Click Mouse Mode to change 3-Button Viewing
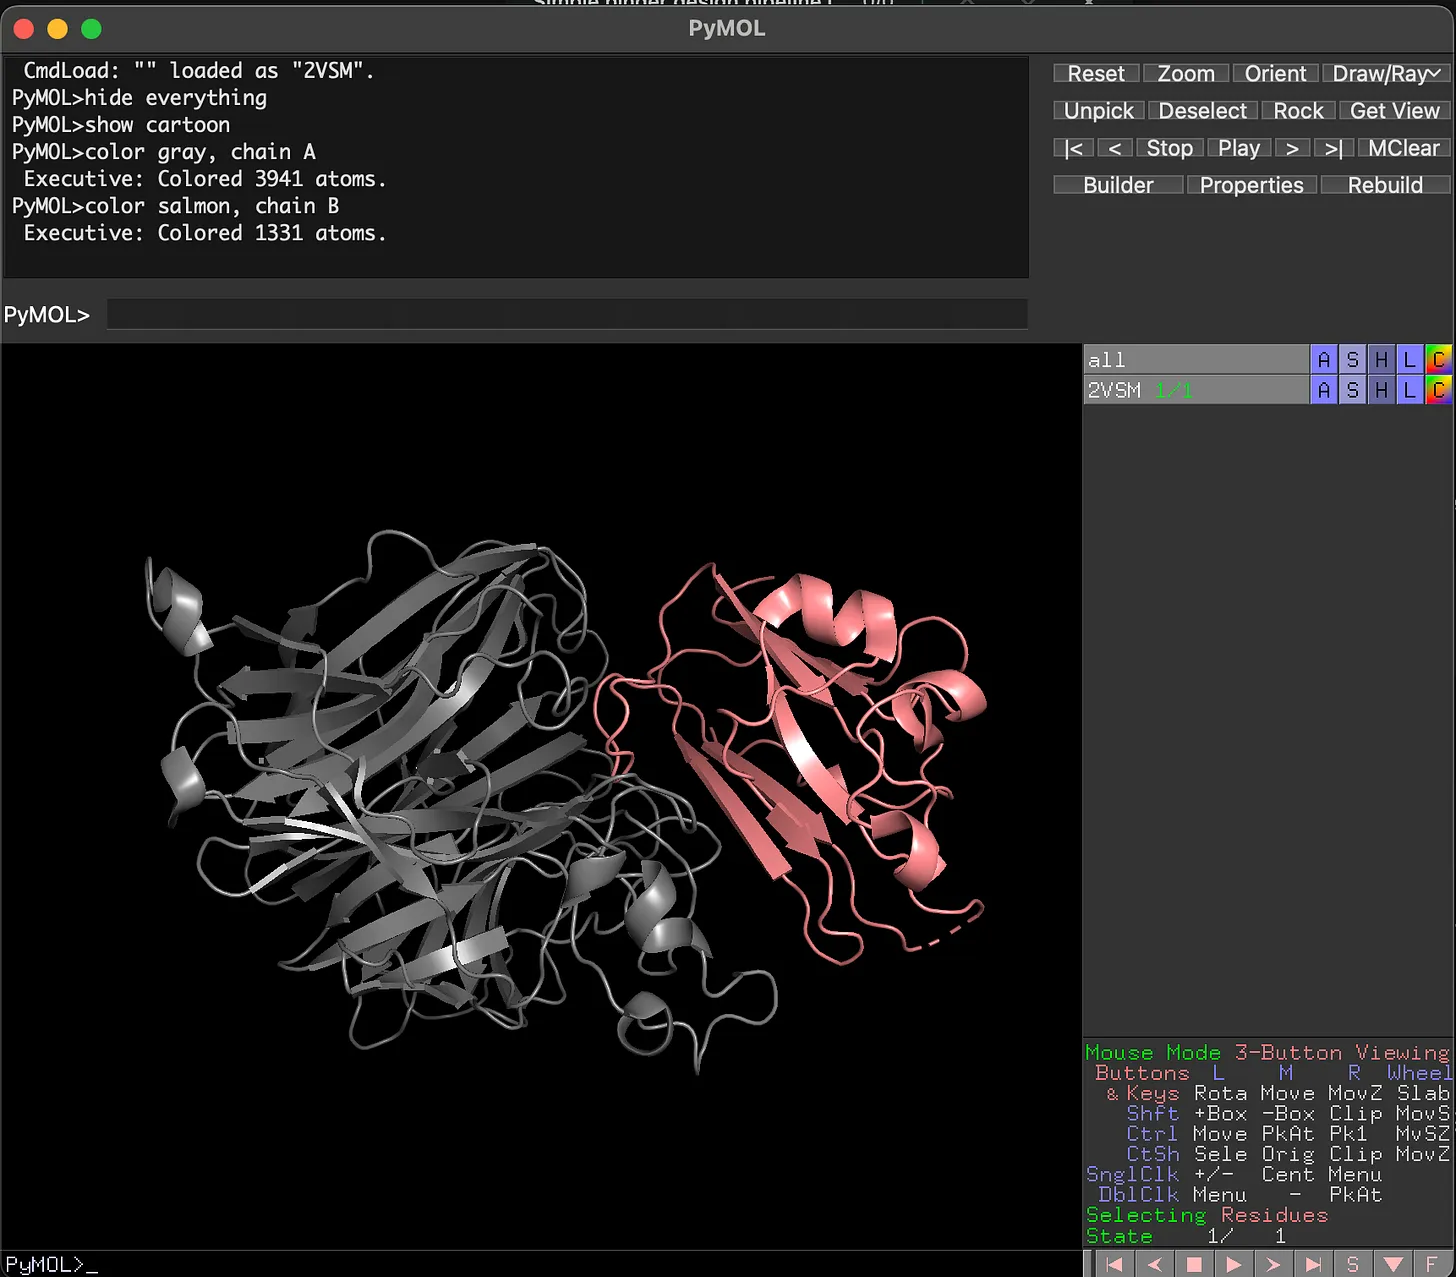This screenshot has width=1456, height=1277. tap(1152, 1052)
